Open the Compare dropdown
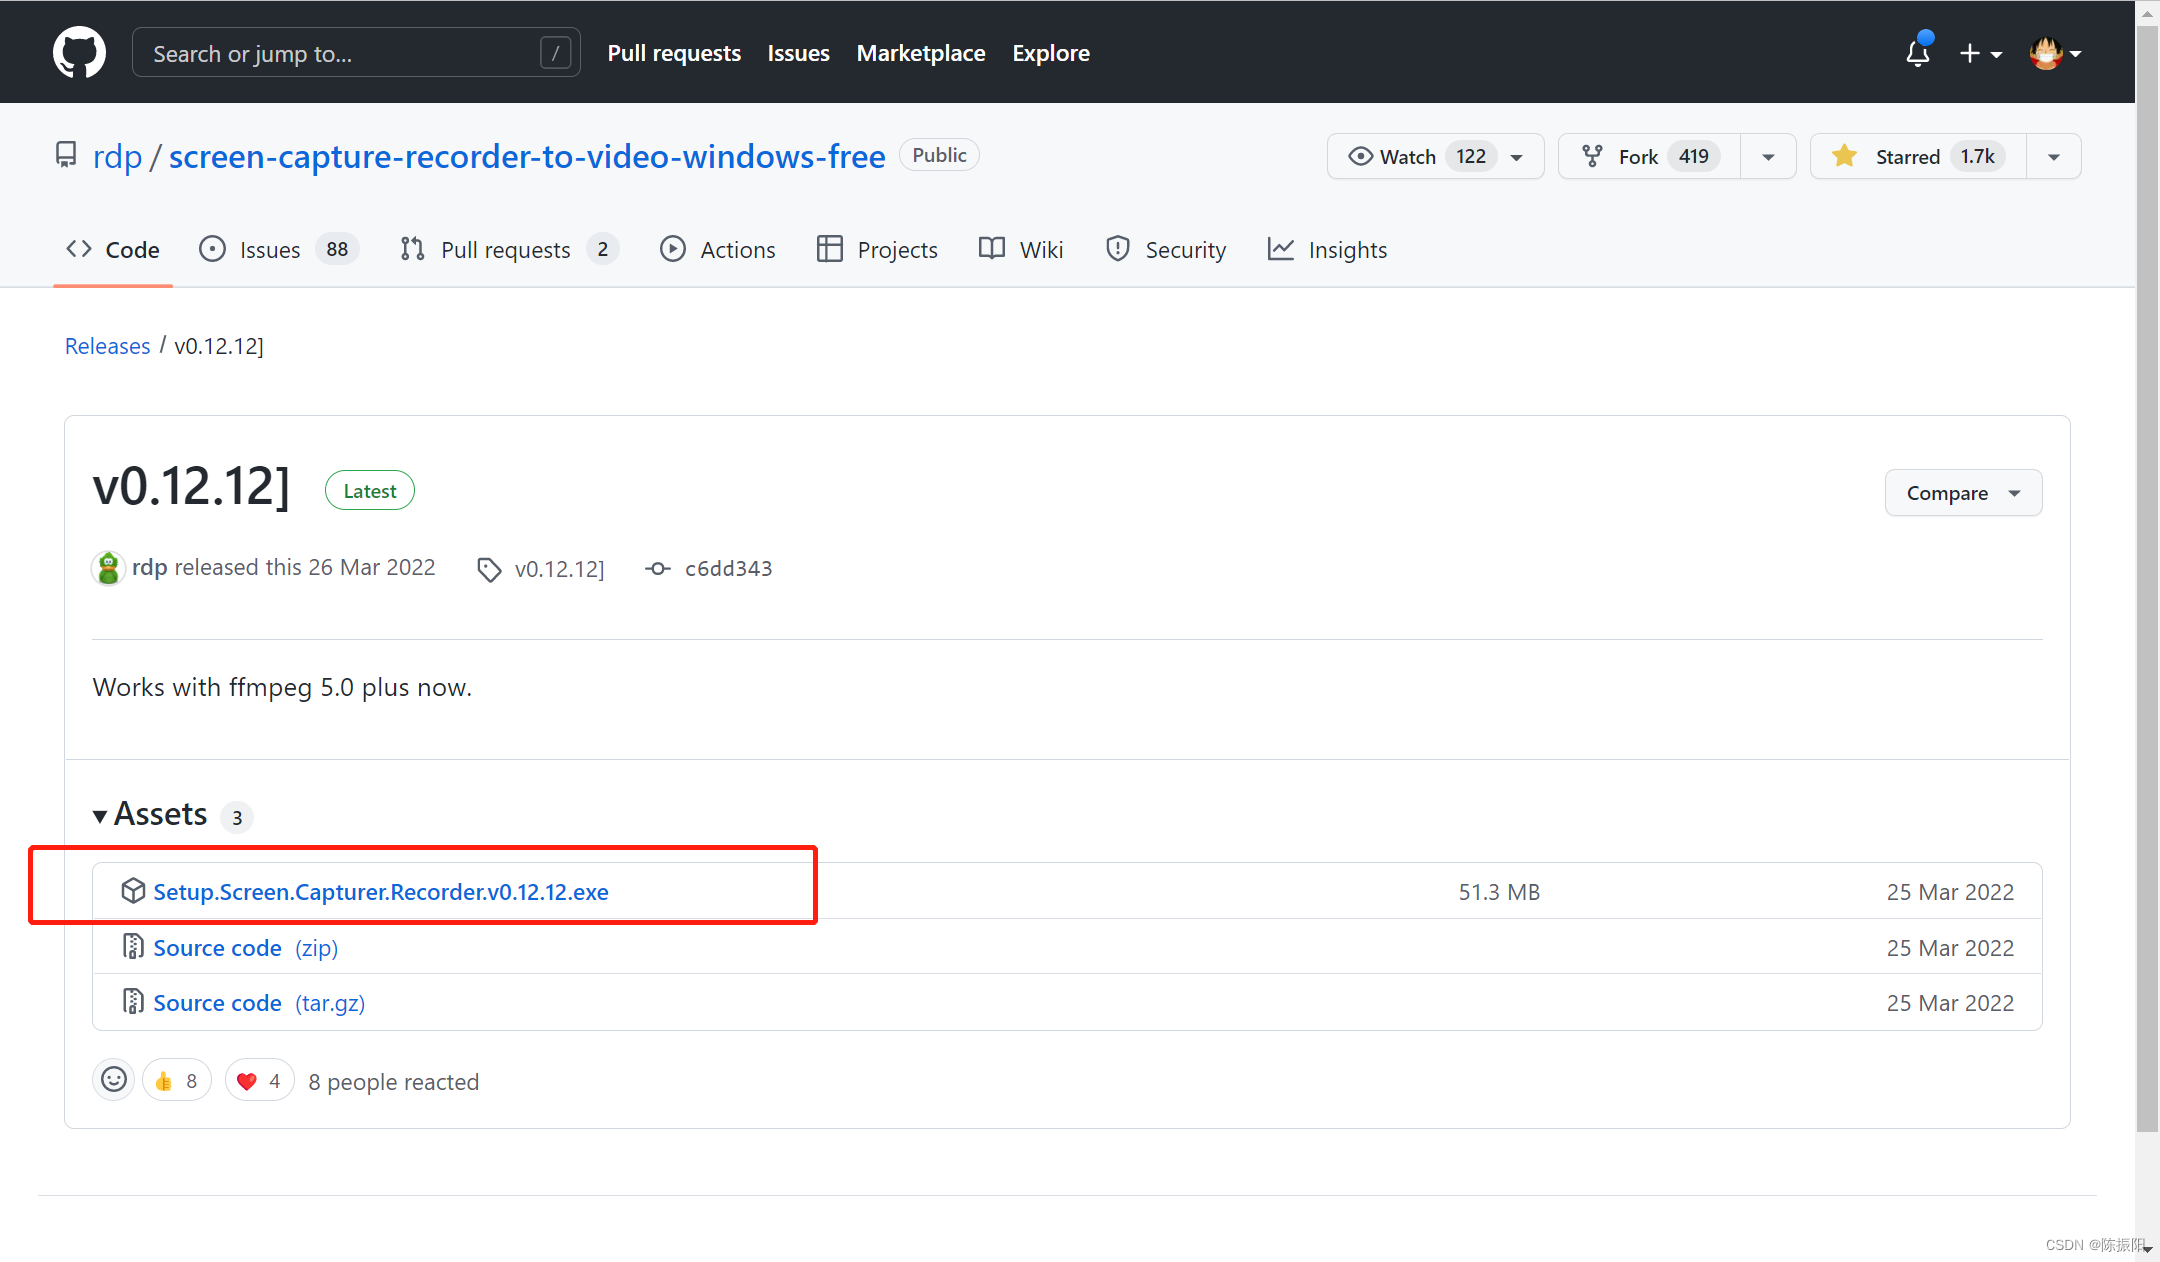The image size is (2160, 1262). (x=1961, y=492)
